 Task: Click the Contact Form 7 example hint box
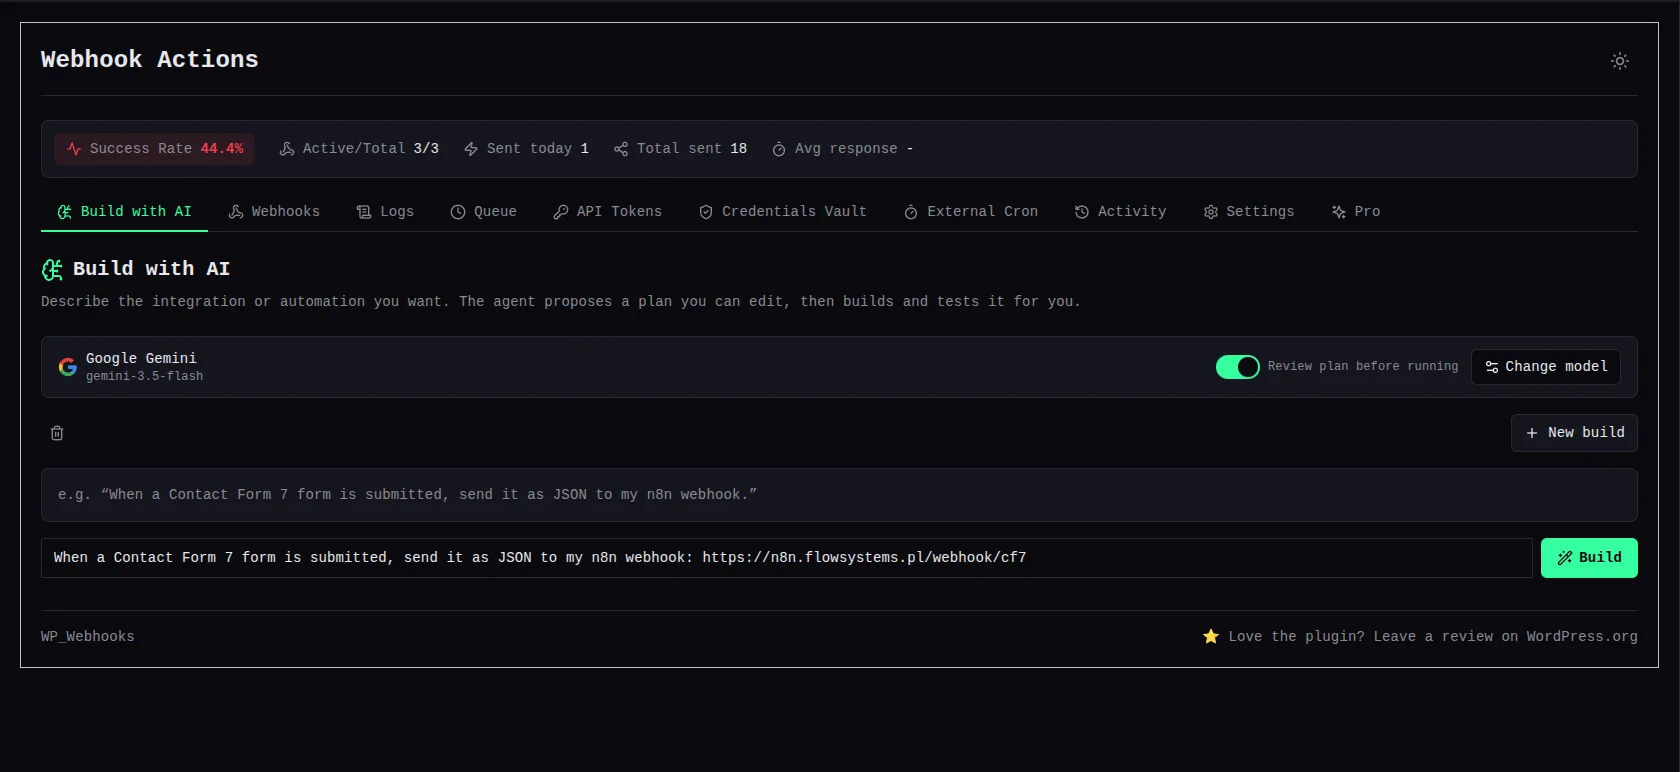click(x=839, y=495)
